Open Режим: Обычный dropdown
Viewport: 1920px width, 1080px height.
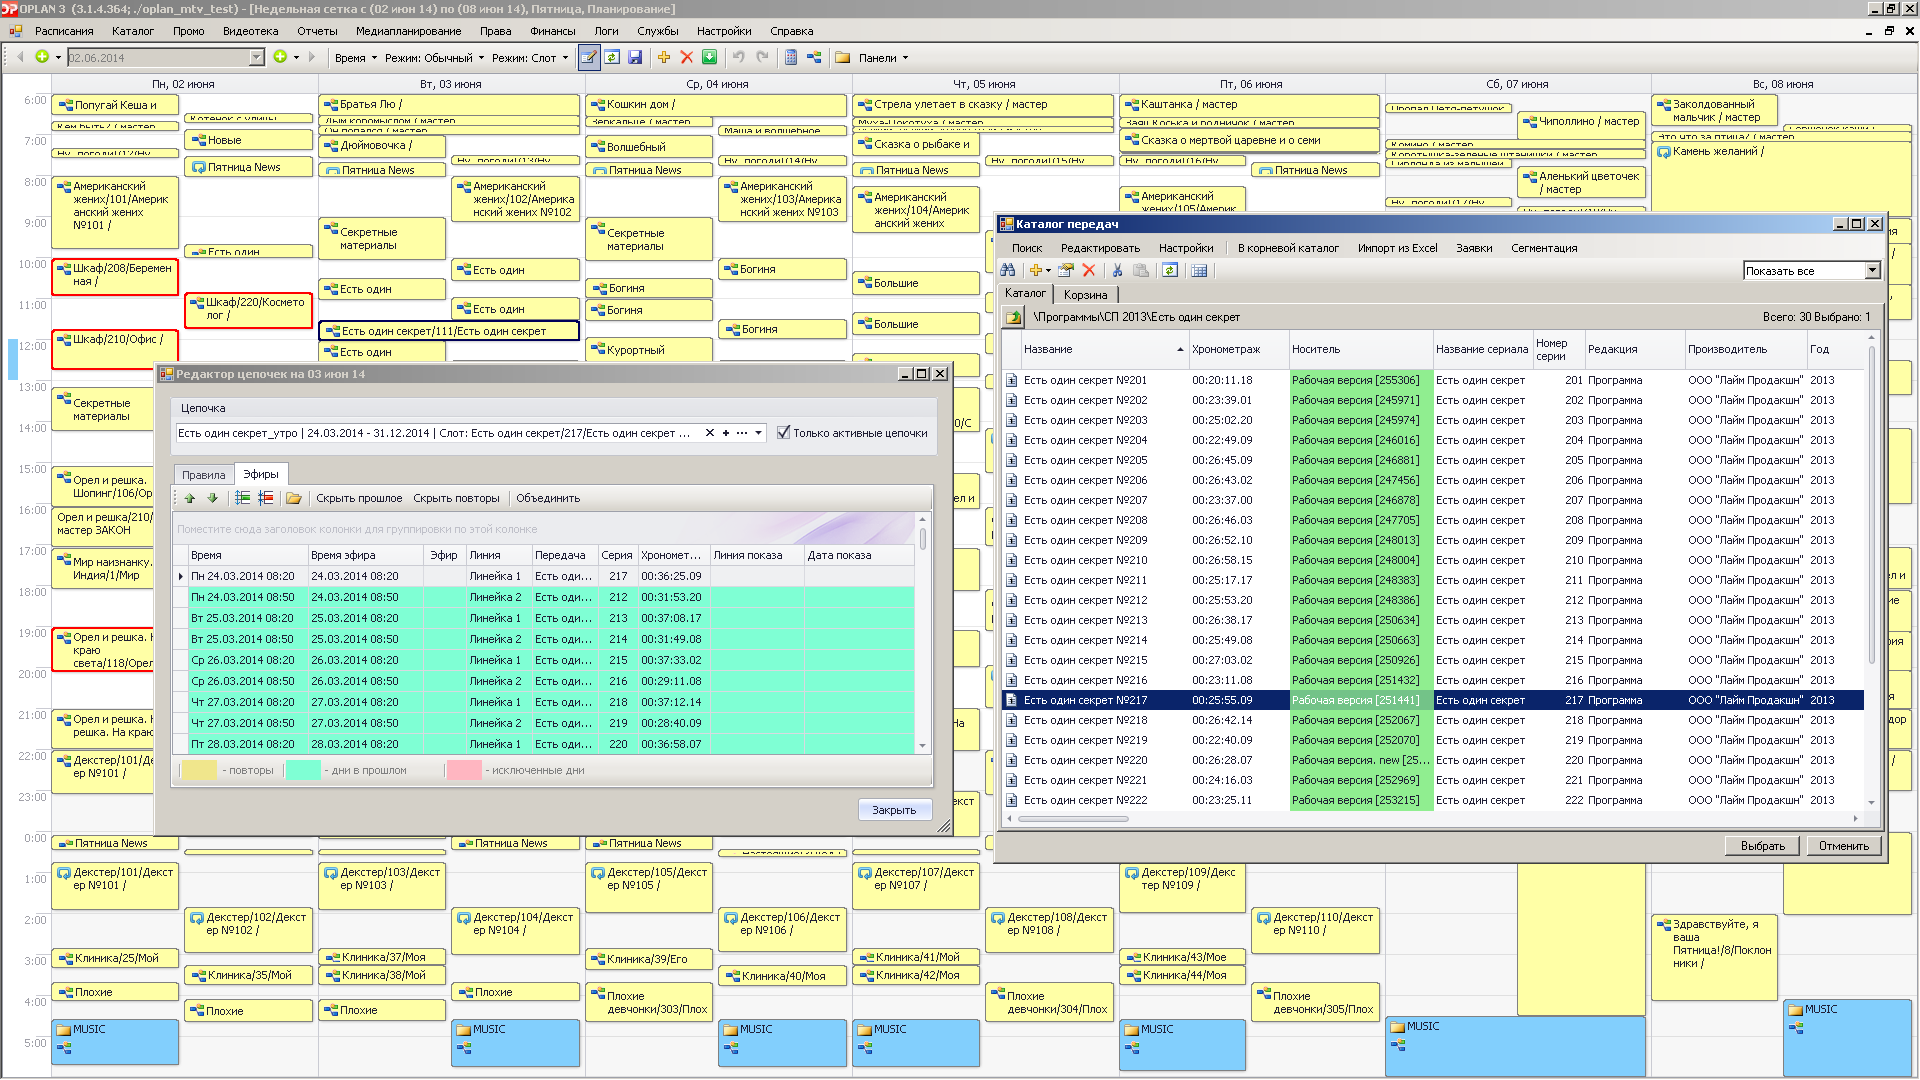(434, 58)
